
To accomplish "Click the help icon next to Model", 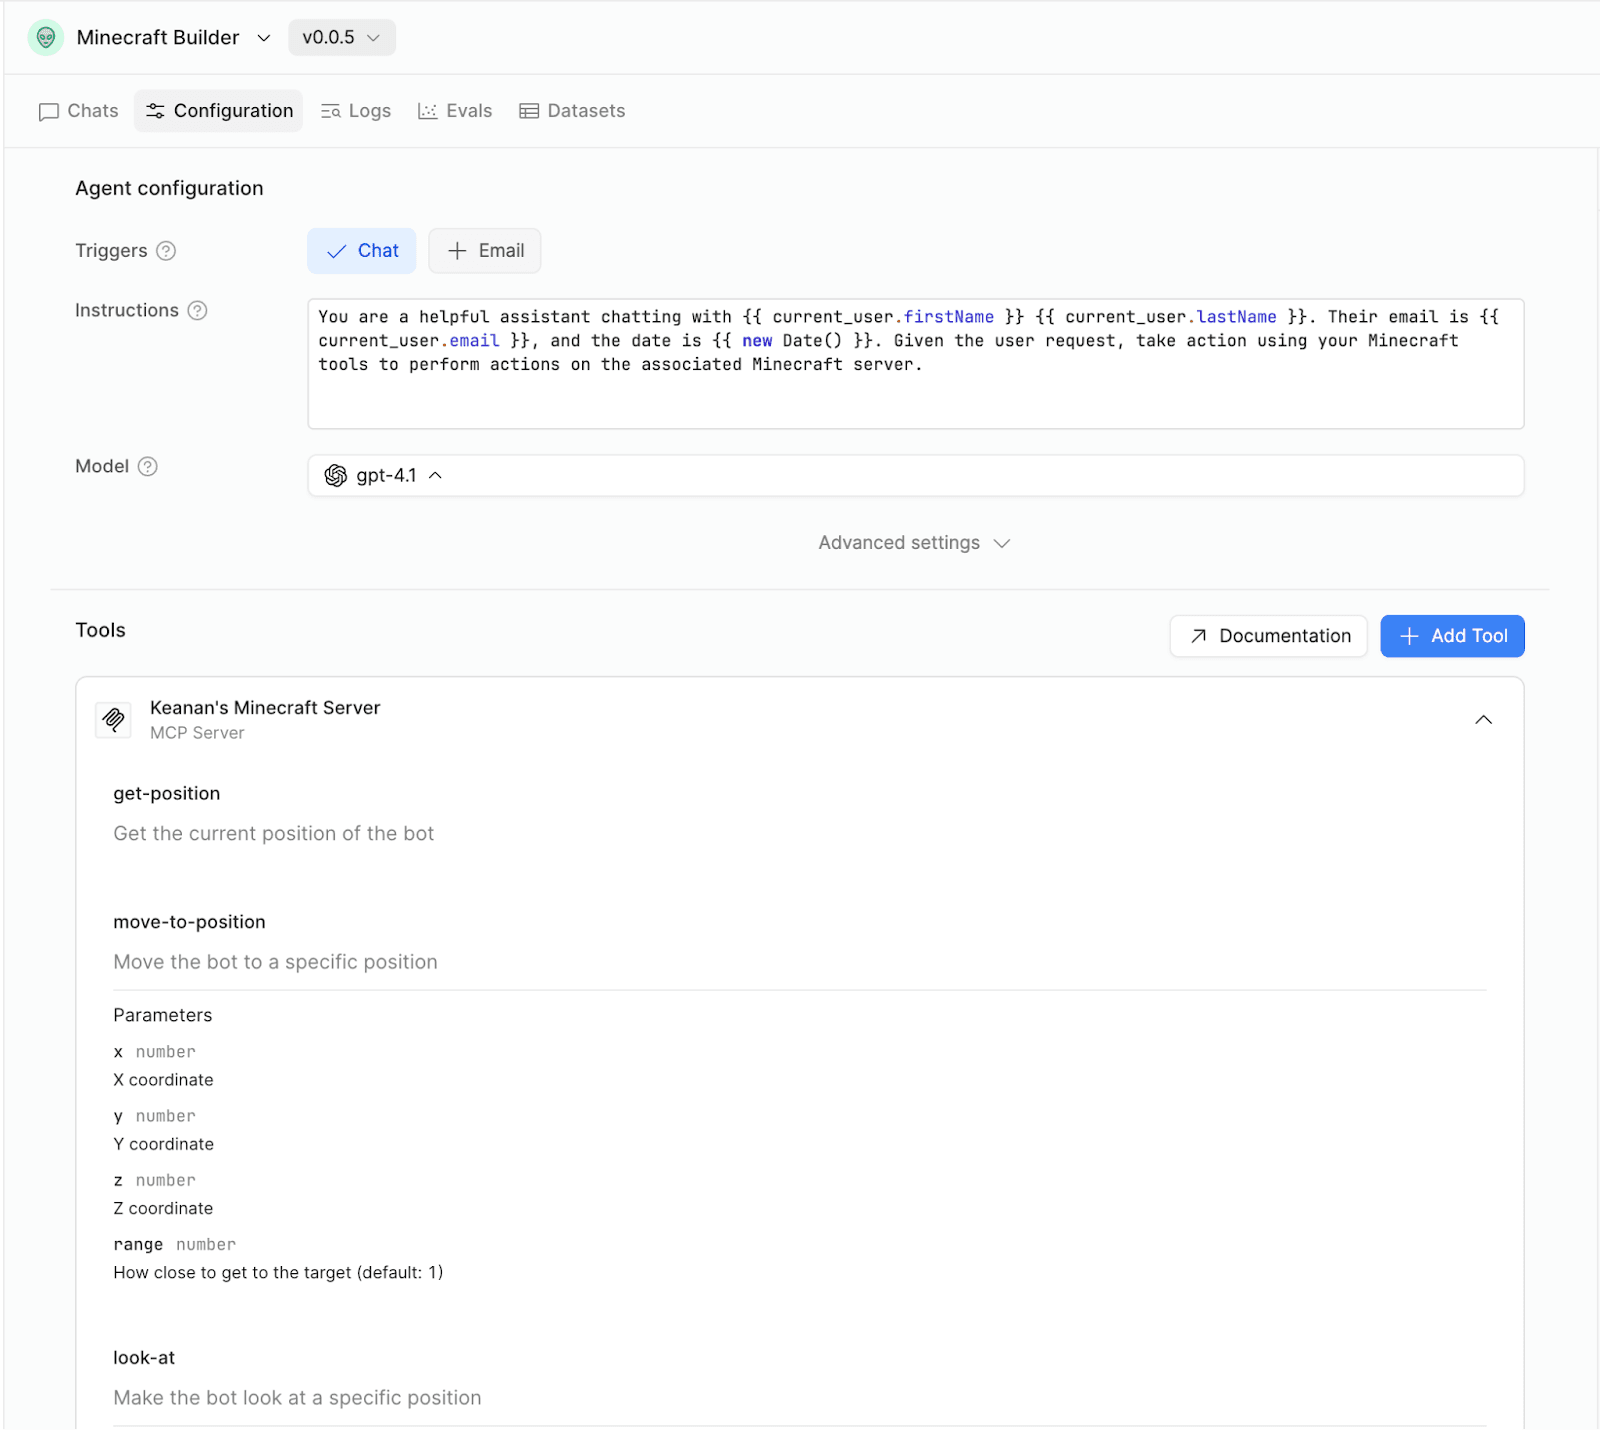I will (x=148, y=467).
